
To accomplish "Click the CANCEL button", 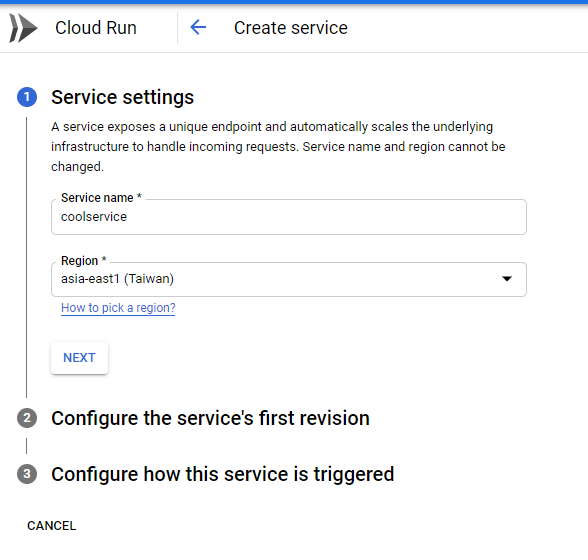I will pyautogui.click(x=52, y=526).
